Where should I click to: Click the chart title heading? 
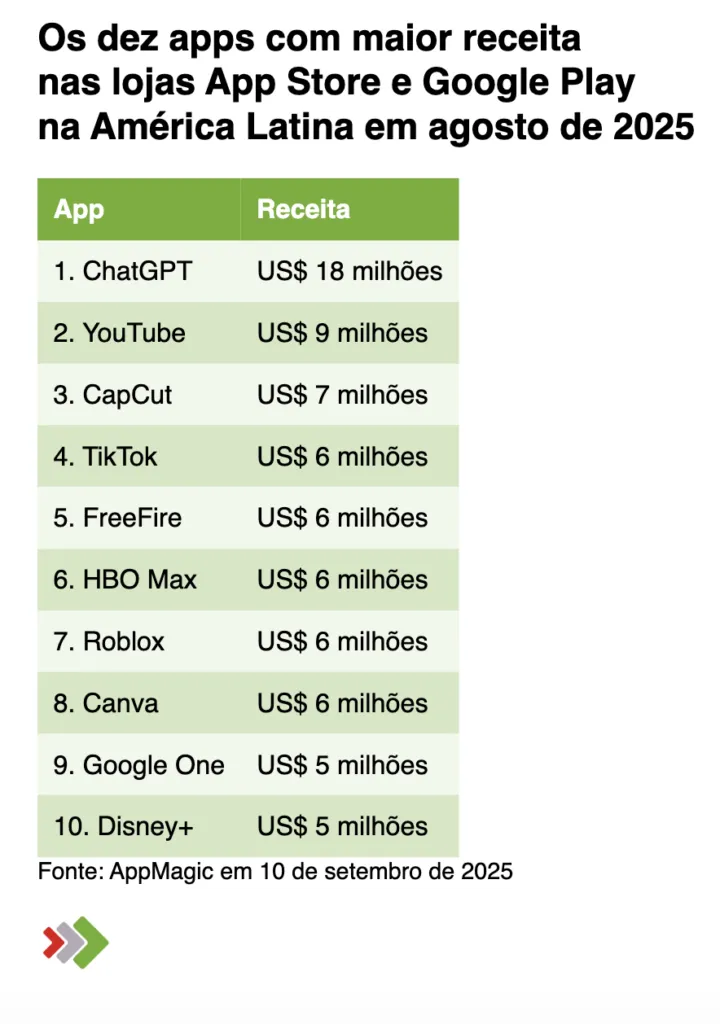(x=365, y=83)
